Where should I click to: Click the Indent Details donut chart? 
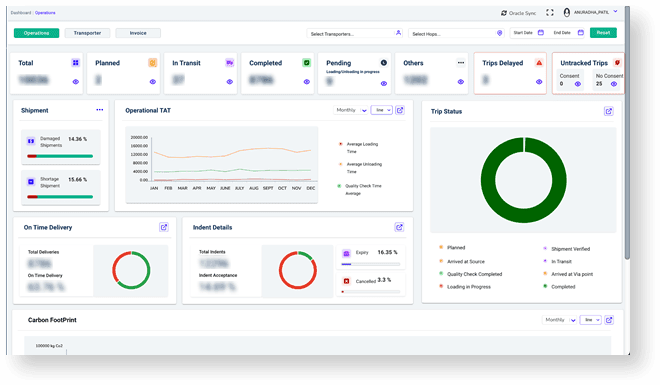pyautogui.click(x=298, y=270)
